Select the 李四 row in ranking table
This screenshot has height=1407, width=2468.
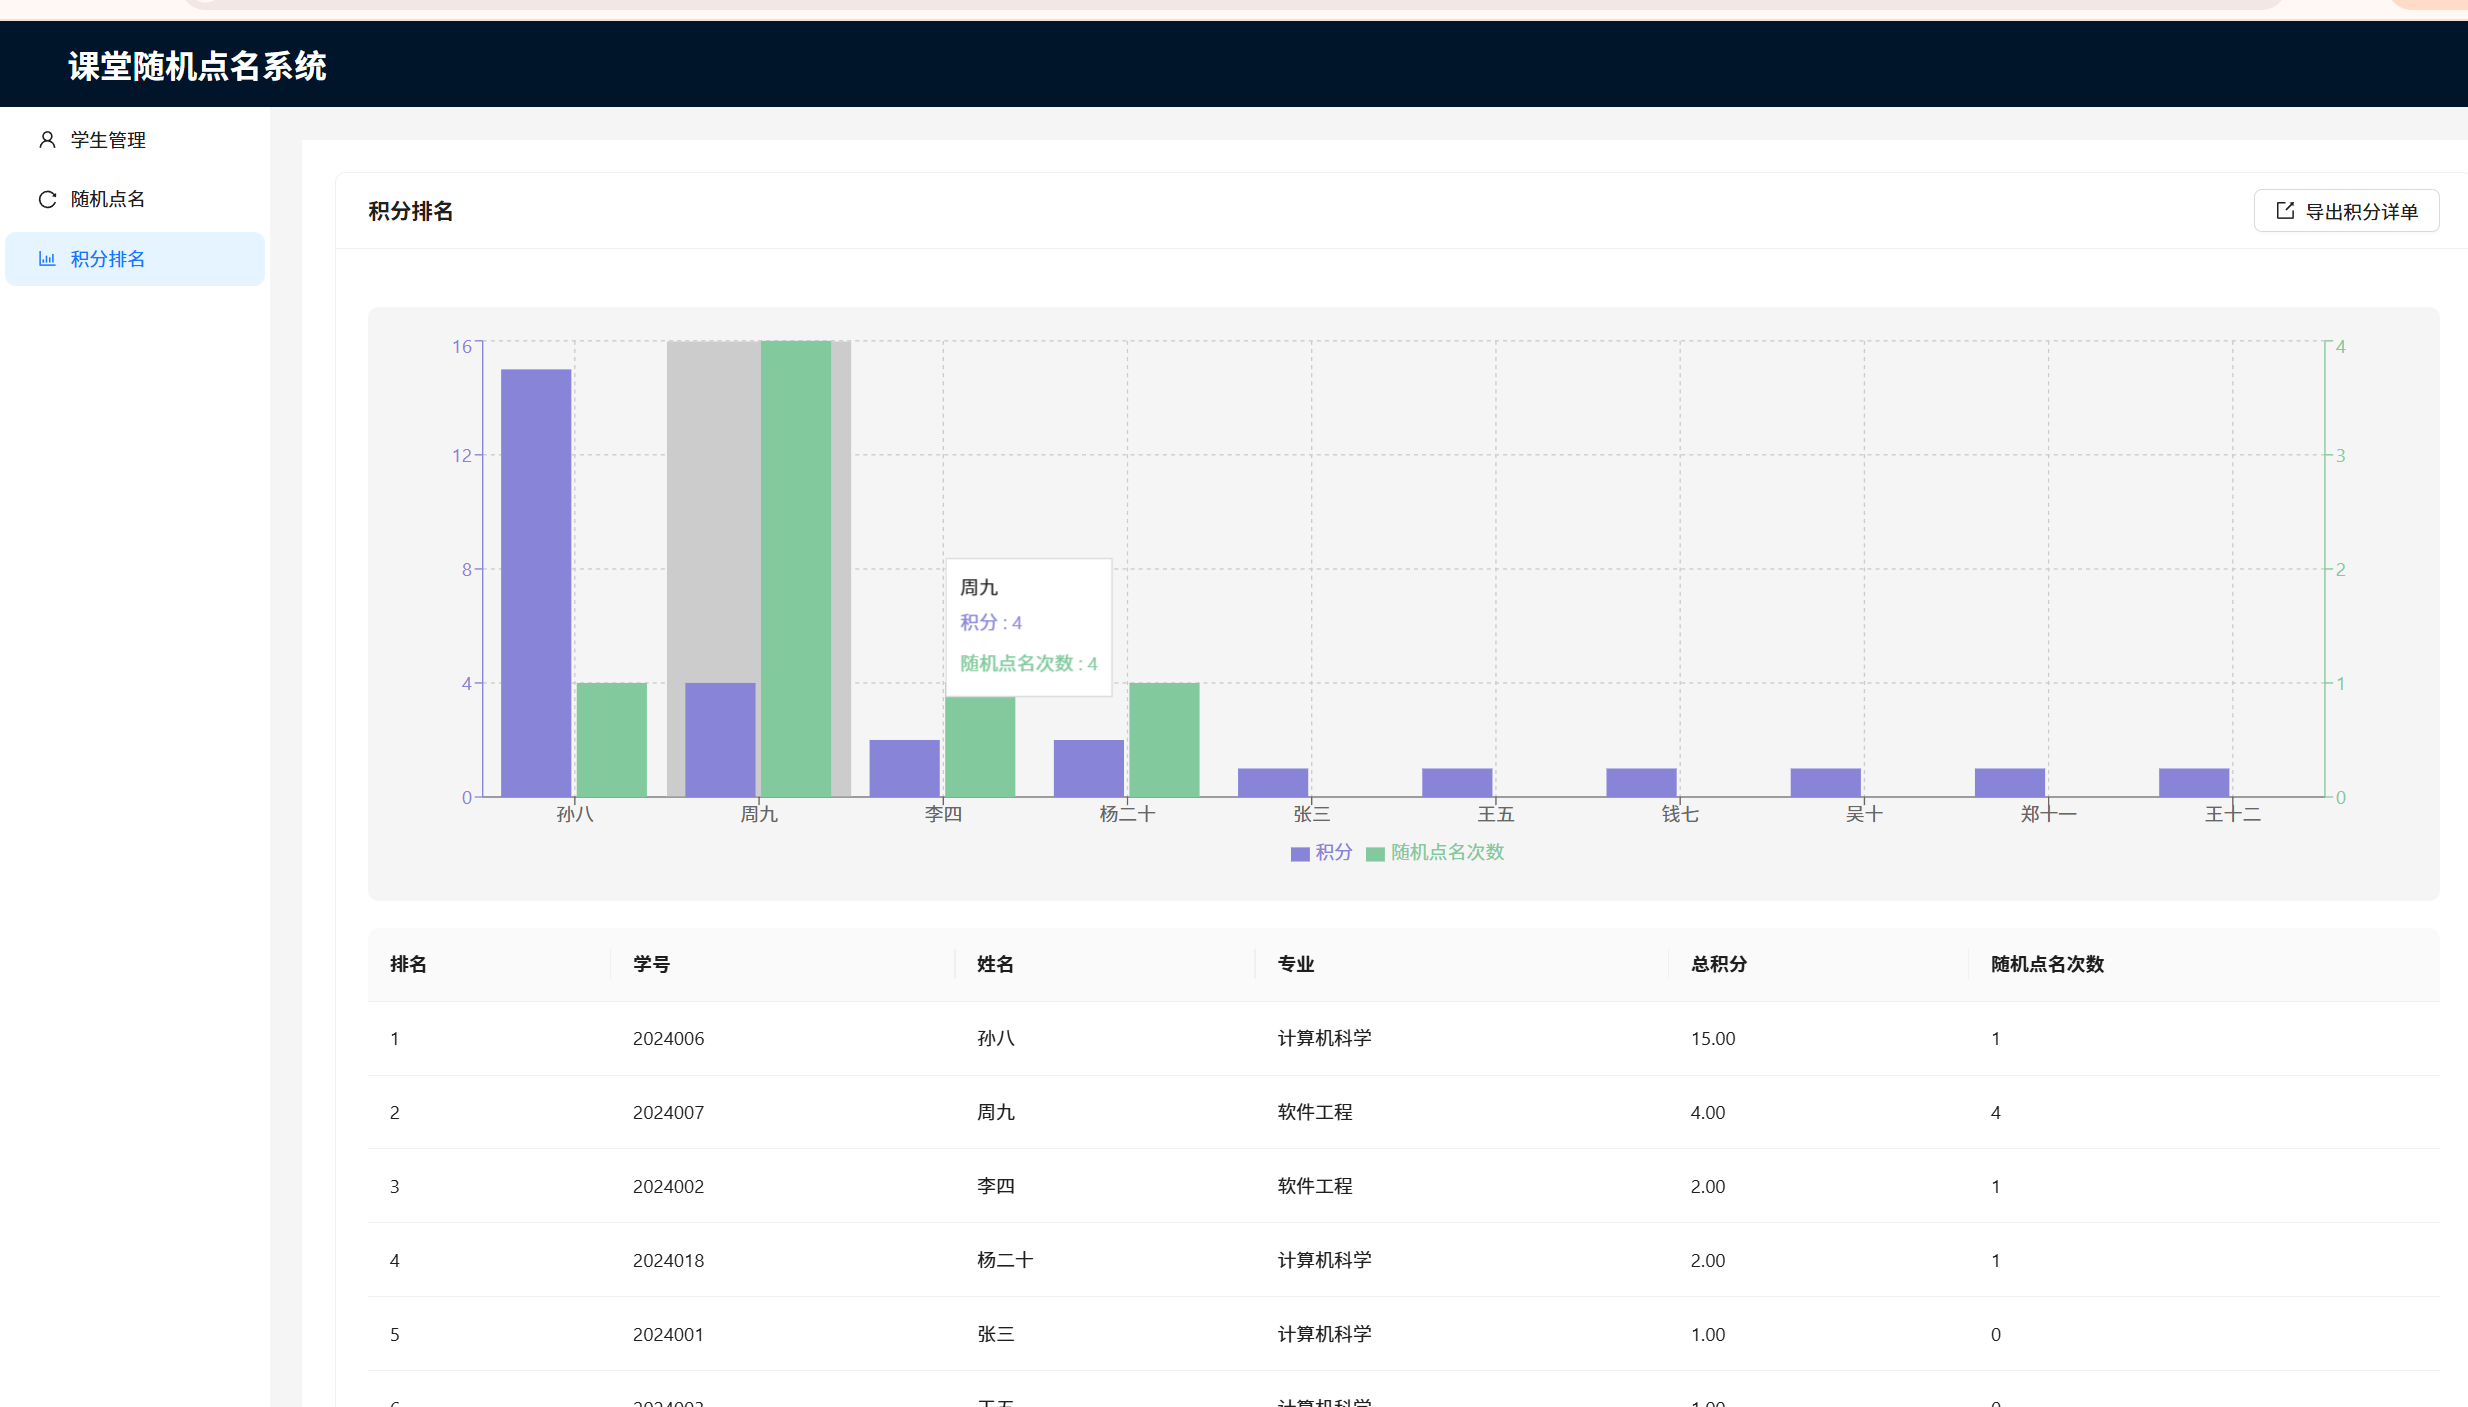coord(995,1186)
